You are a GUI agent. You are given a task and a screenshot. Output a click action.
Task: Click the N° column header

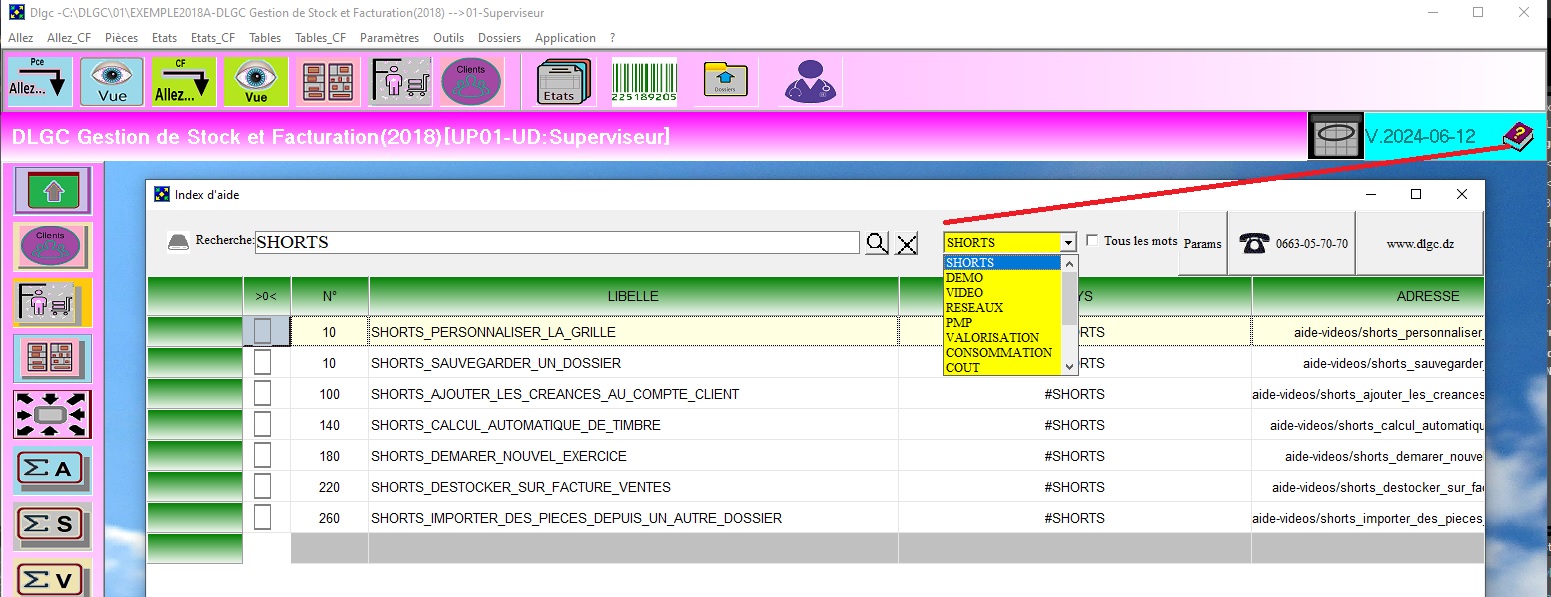point(329,296)
